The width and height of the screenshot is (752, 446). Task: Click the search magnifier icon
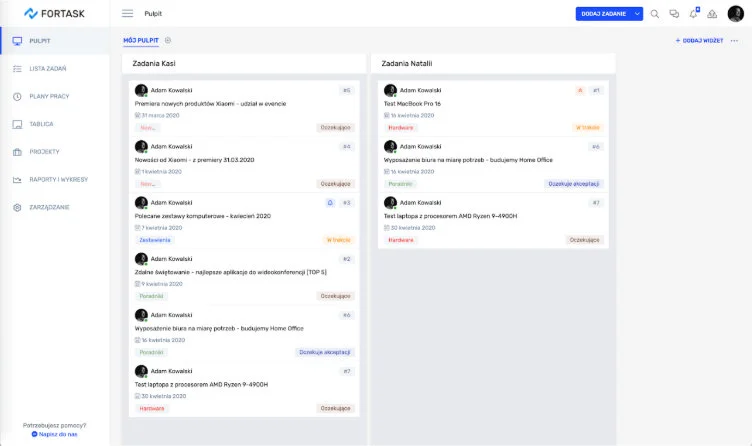pyautogui.click(x=655, y=14)
